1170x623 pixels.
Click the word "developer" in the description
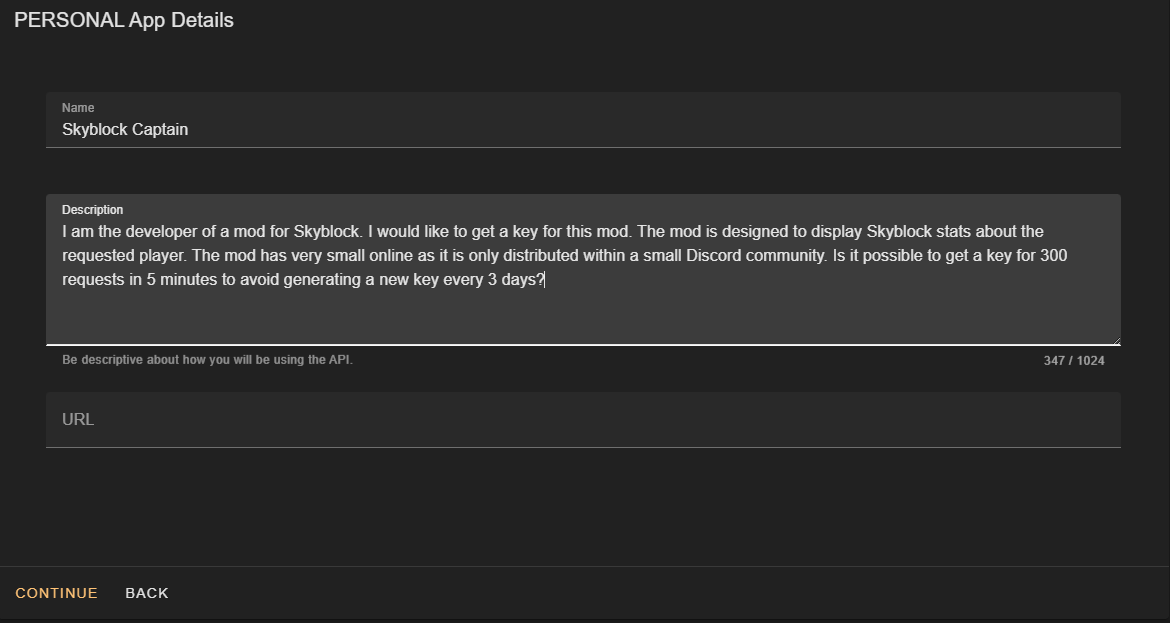click(159, 232)
